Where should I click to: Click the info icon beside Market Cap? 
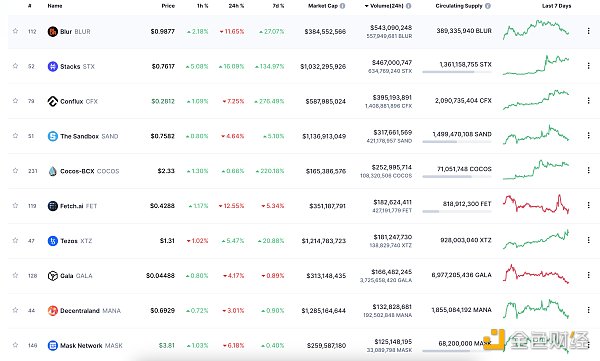point(342,6)
